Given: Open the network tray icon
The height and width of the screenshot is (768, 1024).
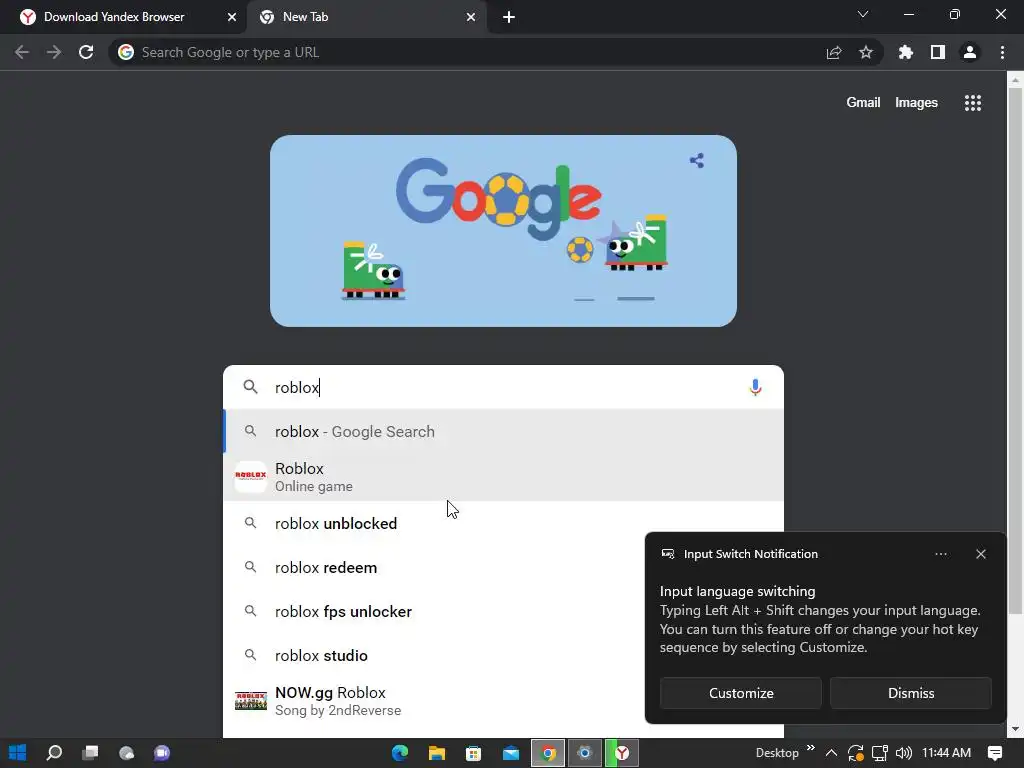Looking at the screenshot, I should click(x=880, y=753).
